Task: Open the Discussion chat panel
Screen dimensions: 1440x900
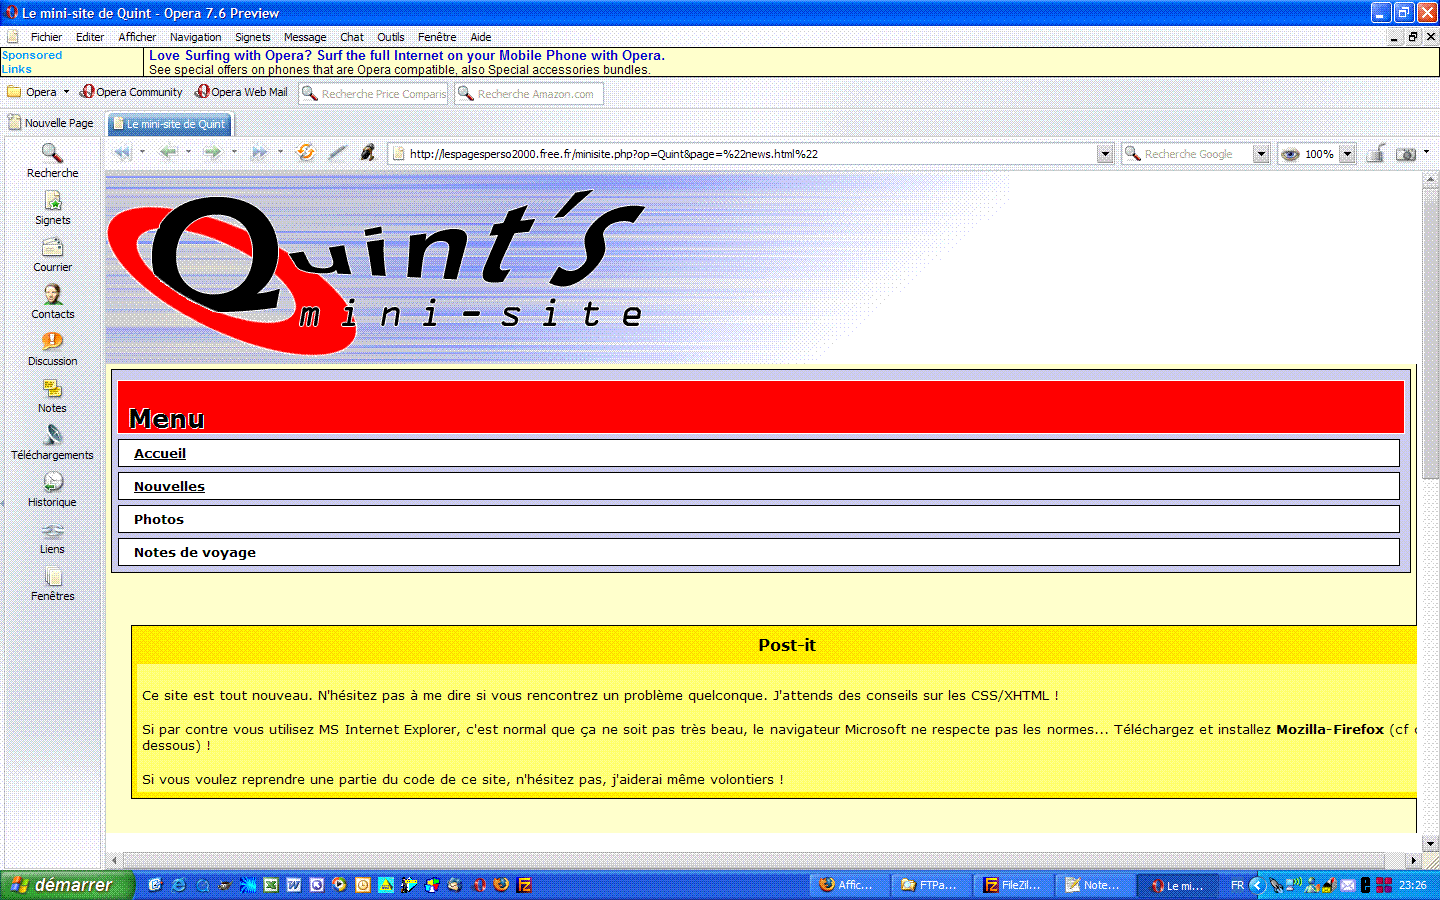Action: tap(52, 348)
